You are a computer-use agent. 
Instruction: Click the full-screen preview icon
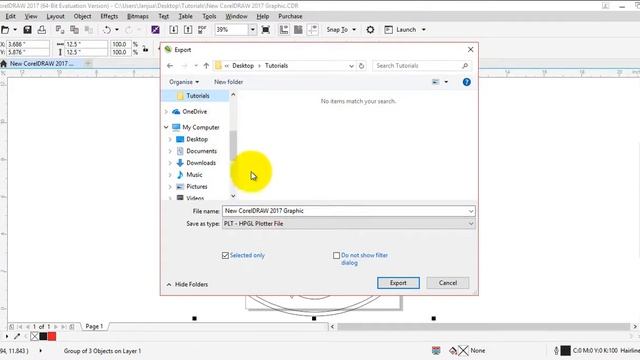(x=265, y=30)
